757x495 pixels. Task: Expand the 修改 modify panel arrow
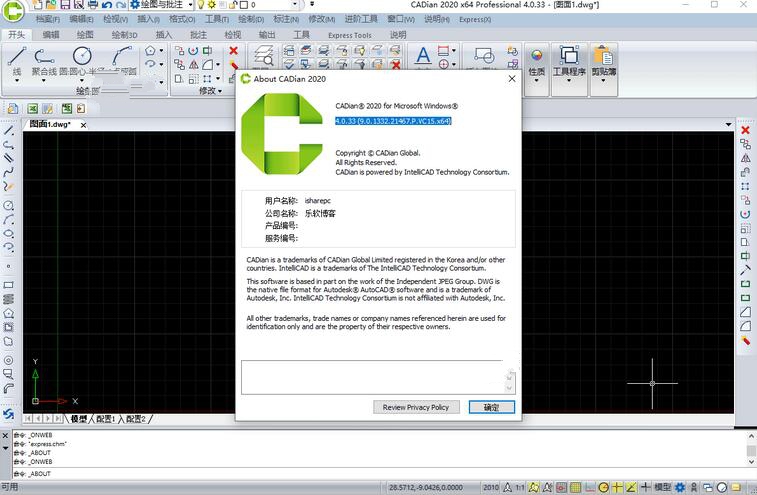(x=220, y=91)
